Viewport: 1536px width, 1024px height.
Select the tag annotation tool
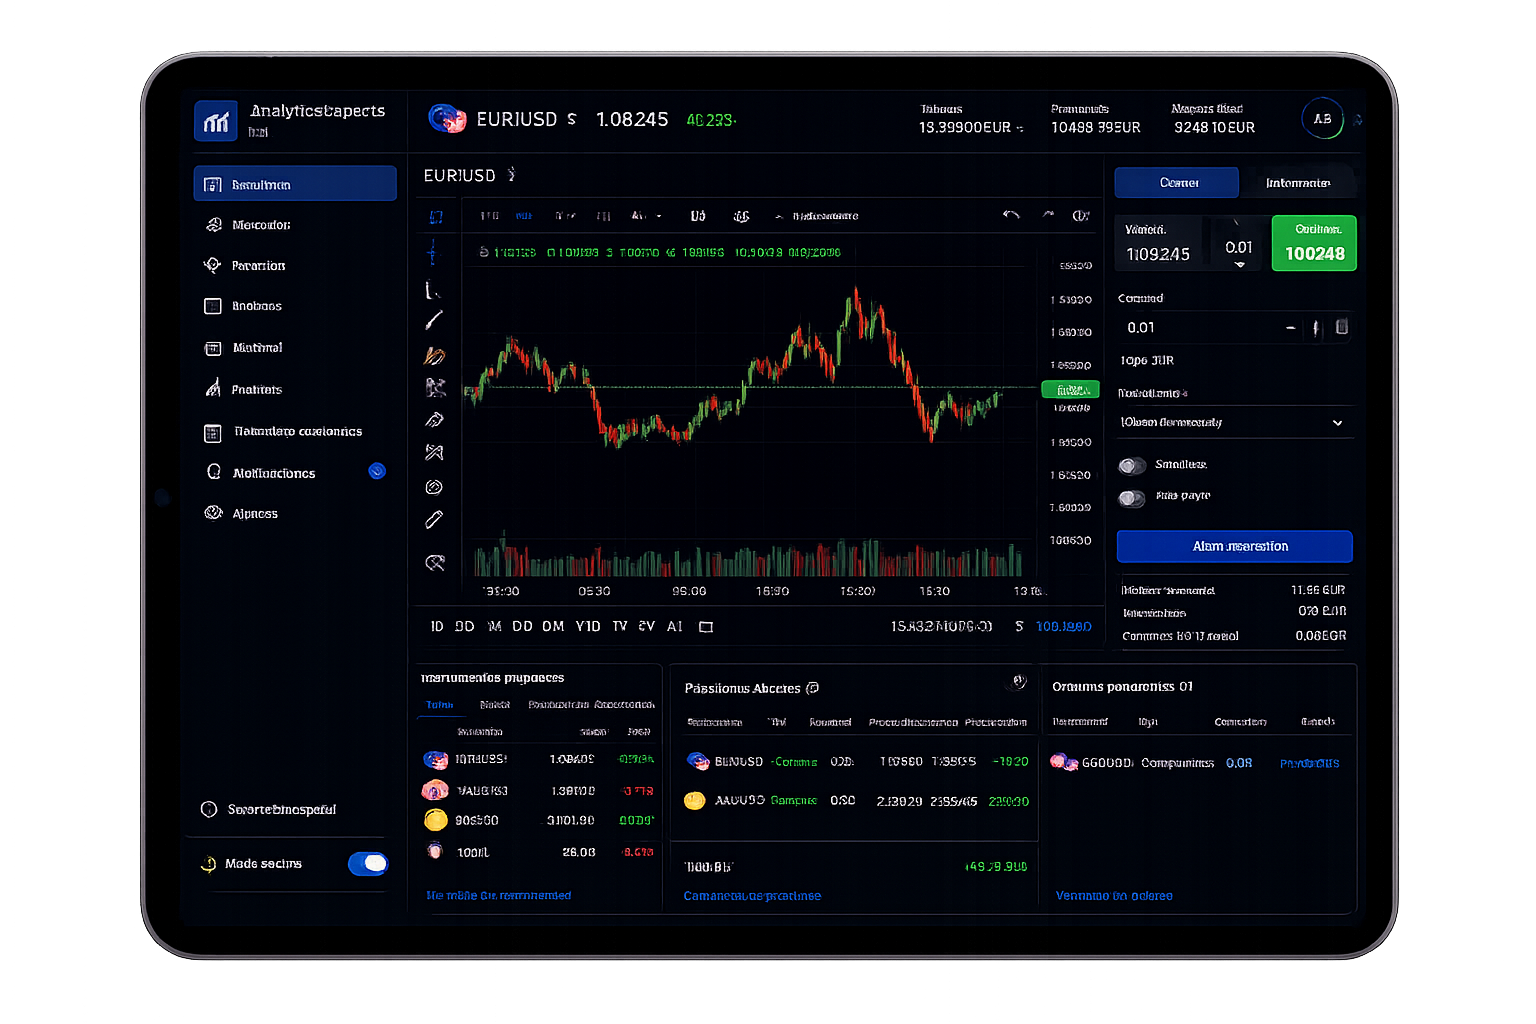(x=434, y=420)
